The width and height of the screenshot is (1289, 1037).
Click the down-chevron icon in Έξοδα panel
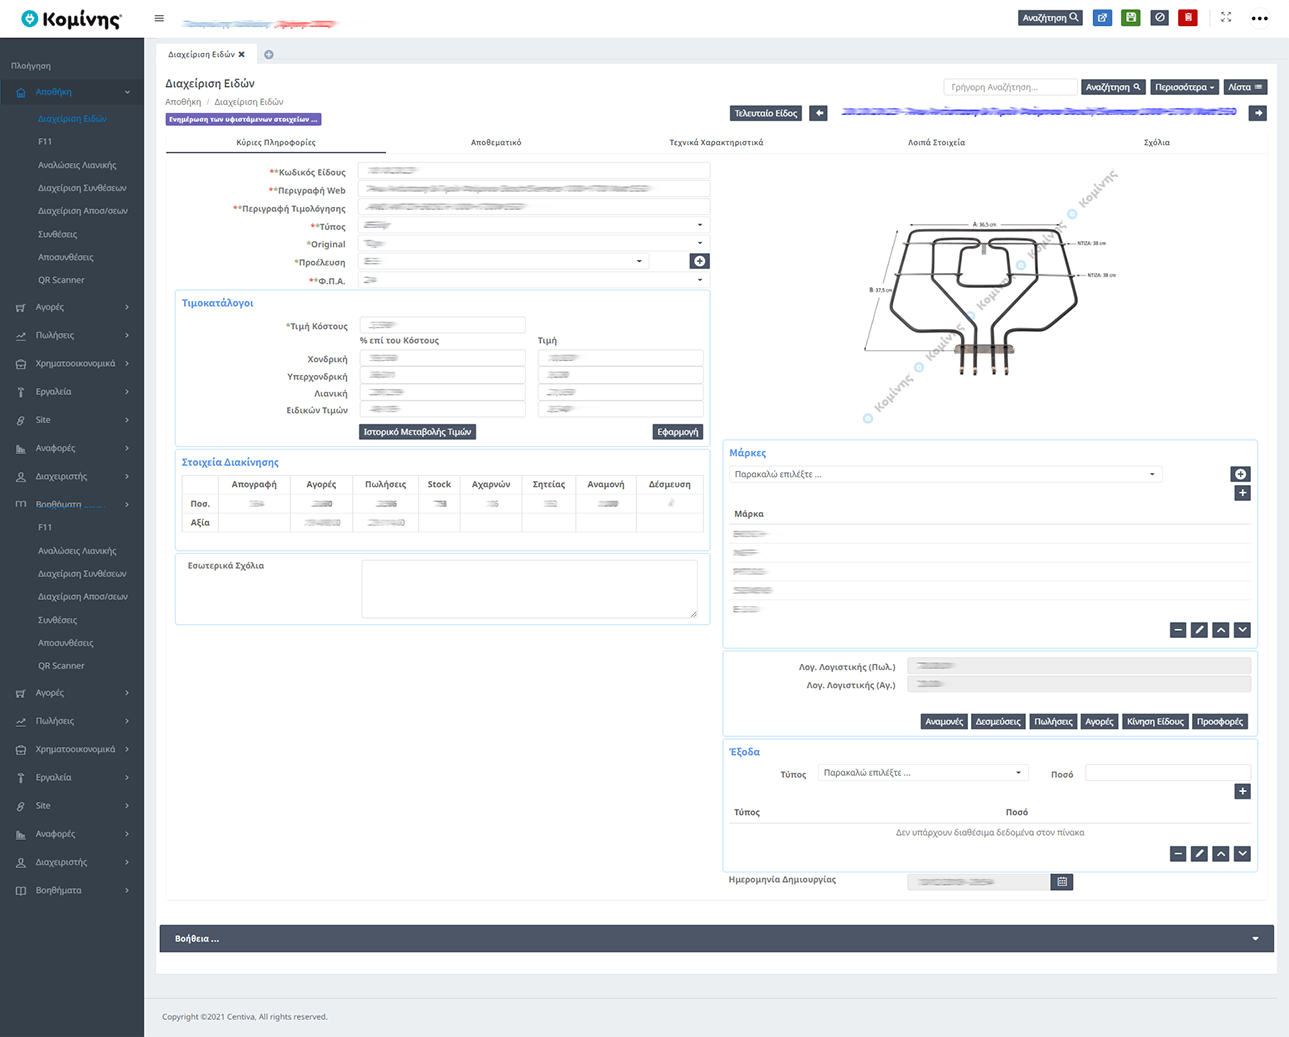(x=1242, y=854)
